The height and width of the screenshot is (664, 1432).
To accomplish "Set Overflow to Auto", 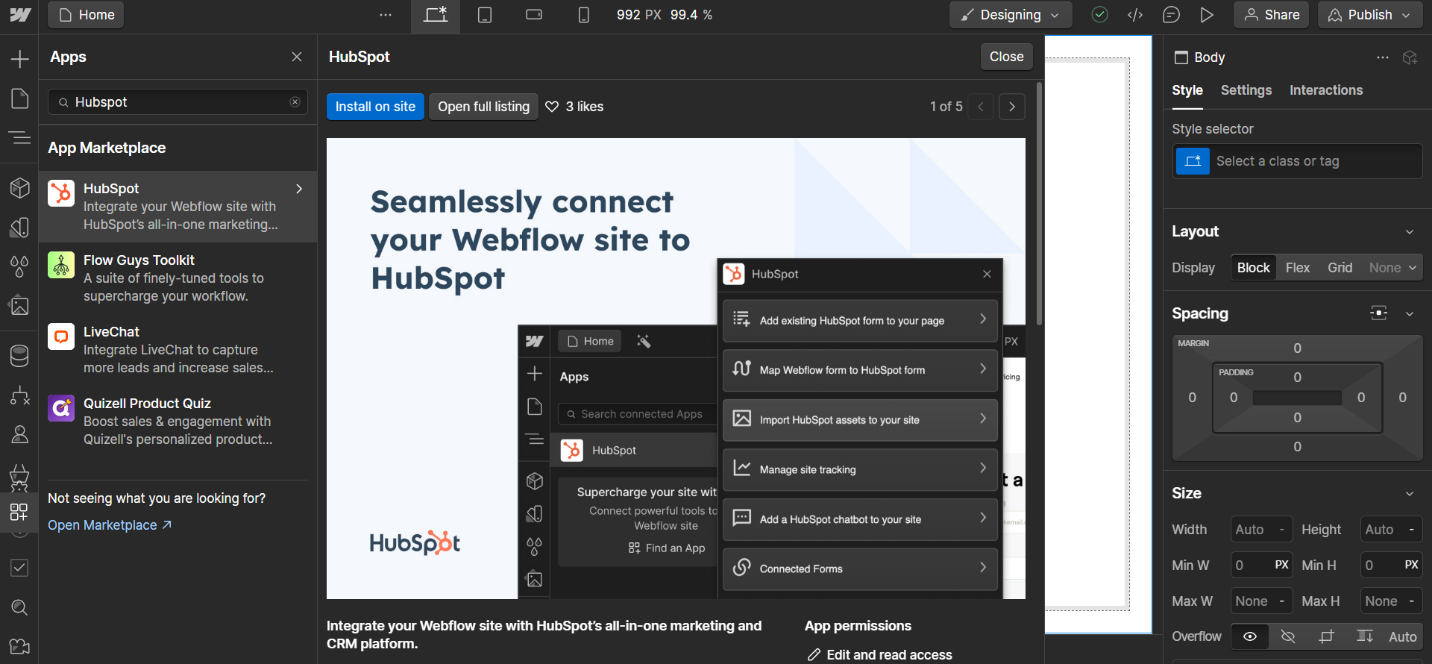I will click(x=1403, y=636).
